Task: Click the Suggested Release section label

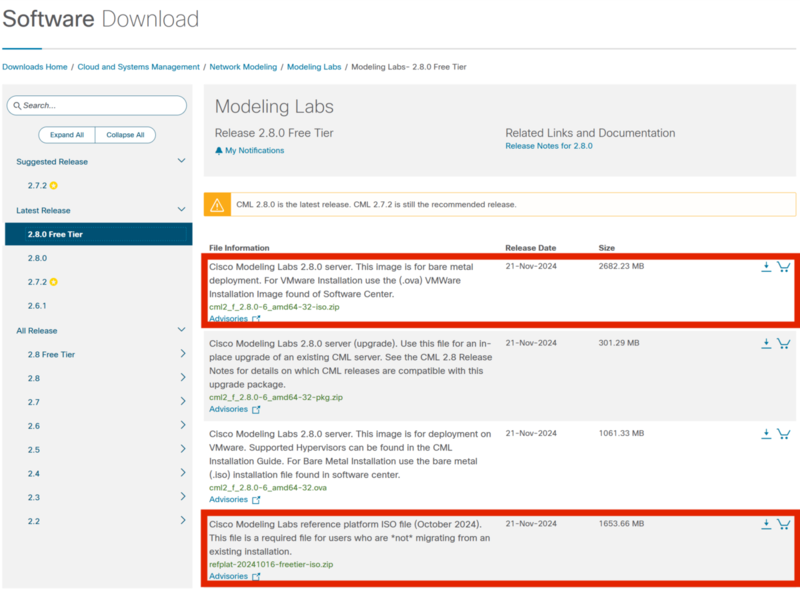Action: click(52, 162)
